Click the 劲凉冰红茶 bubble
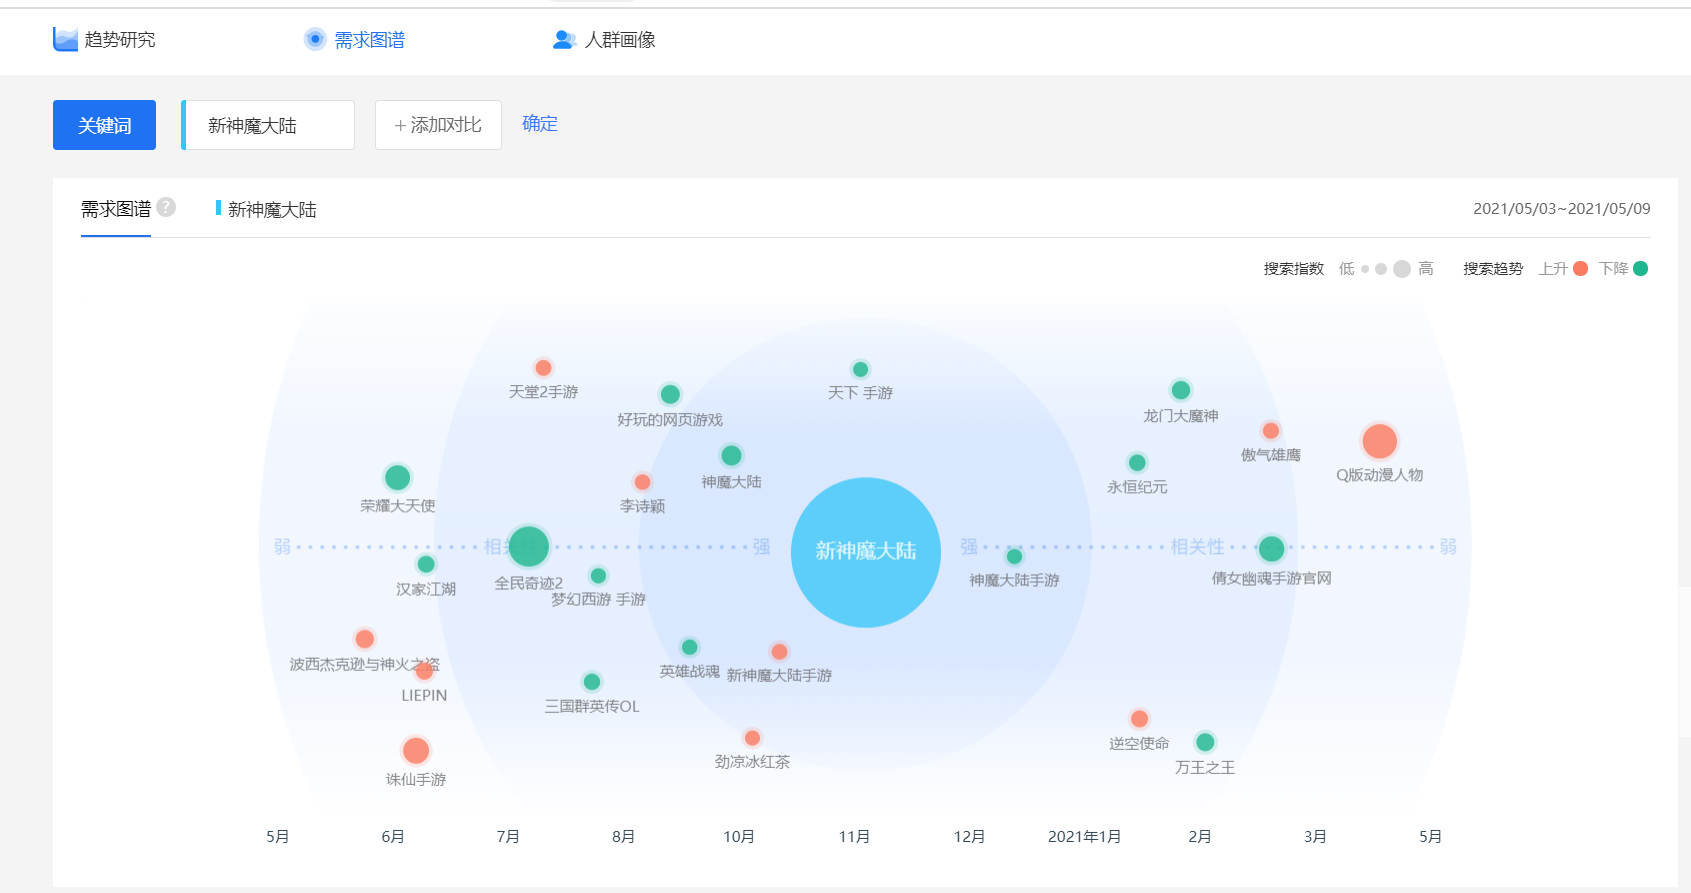 (752, 738)
